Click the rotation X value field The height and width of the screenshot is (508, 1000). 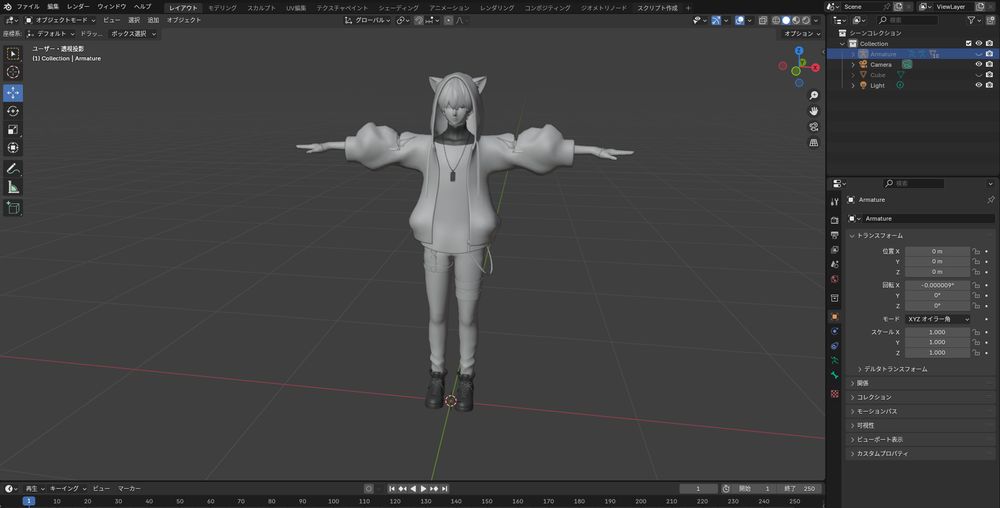tap(937, 285)
